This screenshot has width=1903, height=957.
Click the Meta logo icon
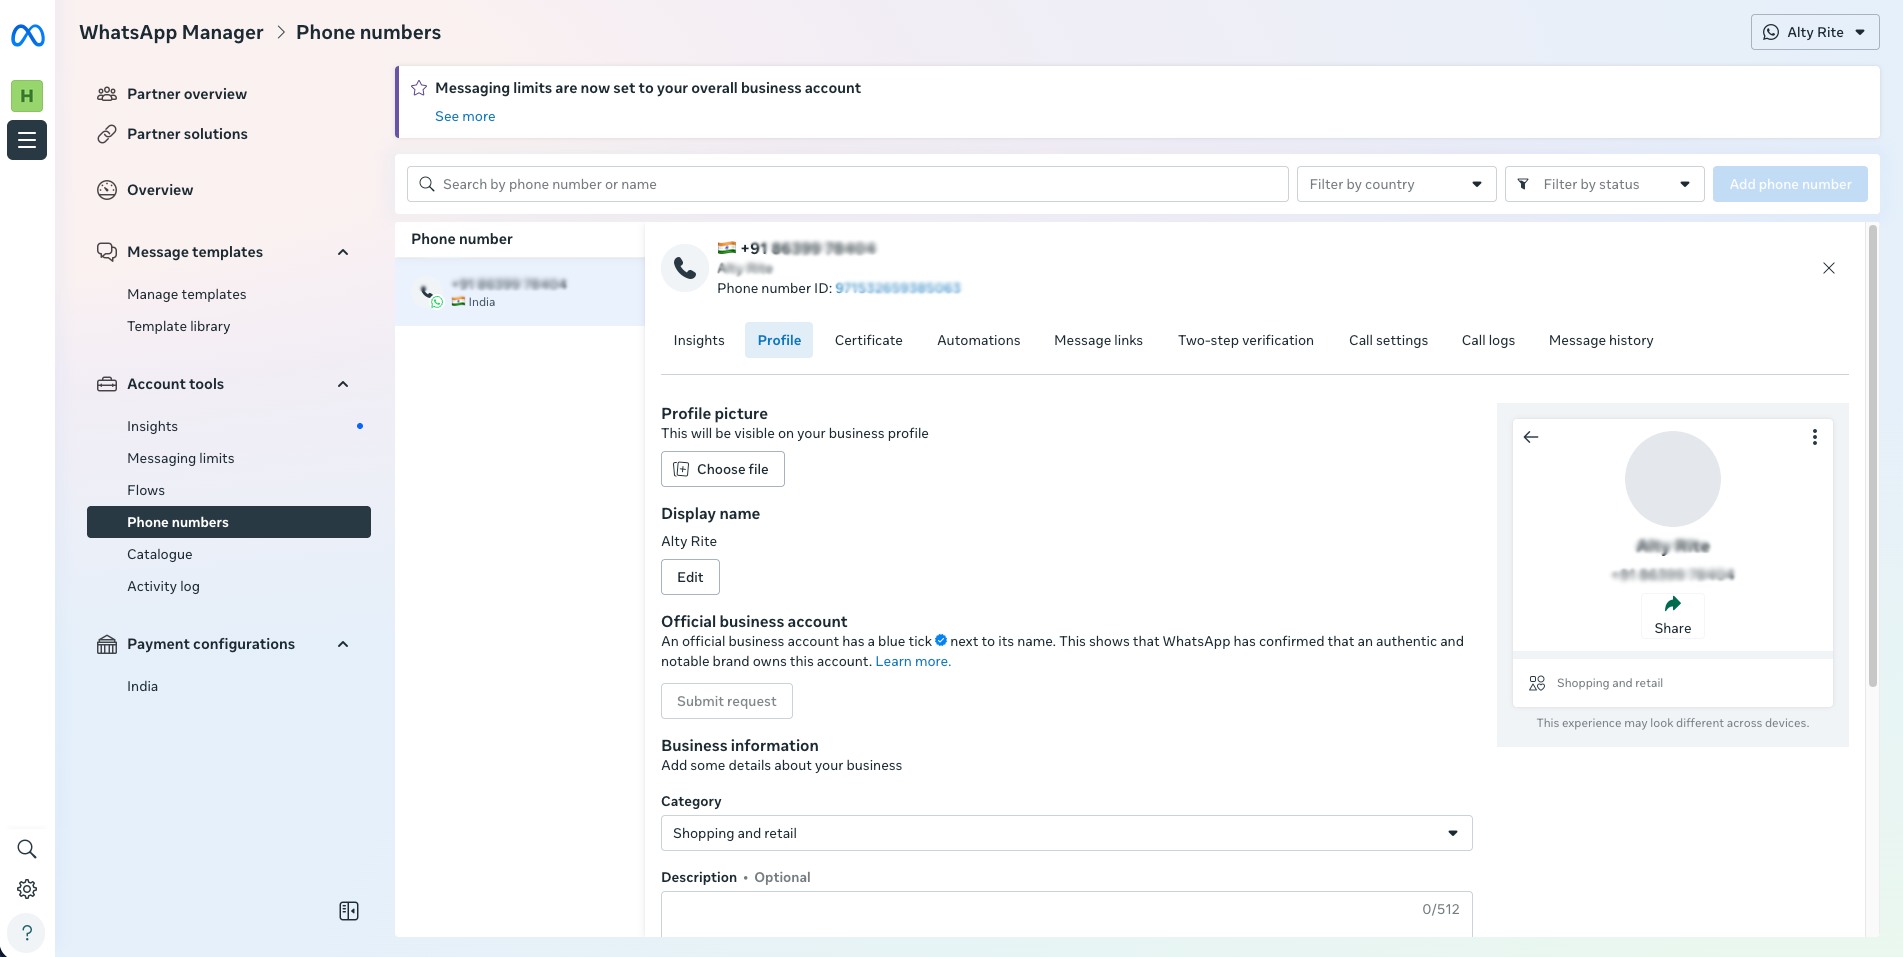tap(27, 36)
